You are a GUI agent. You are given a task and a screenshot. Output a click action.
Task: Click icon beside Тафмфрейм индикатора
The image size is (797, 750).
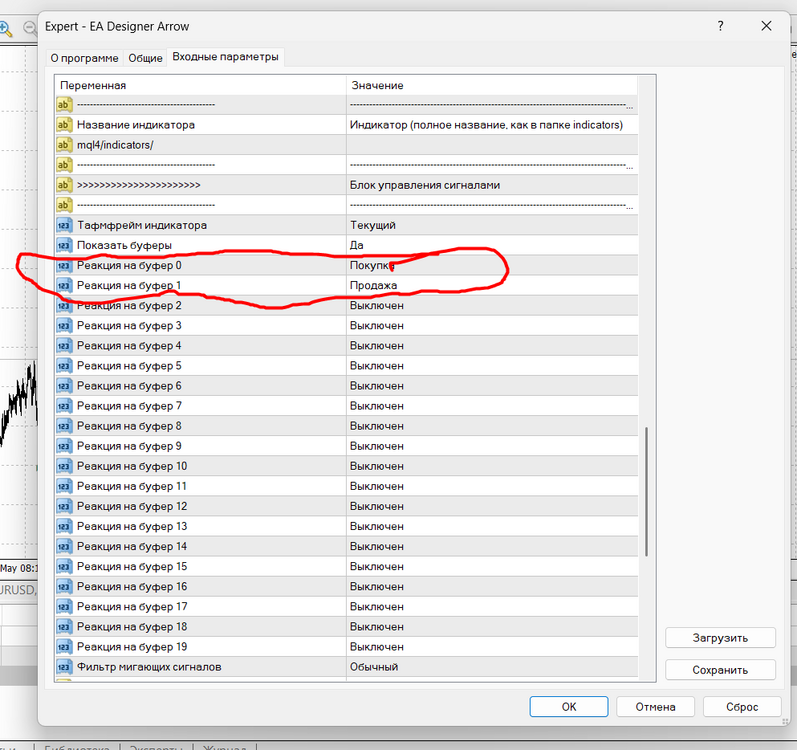pos(64,225)
